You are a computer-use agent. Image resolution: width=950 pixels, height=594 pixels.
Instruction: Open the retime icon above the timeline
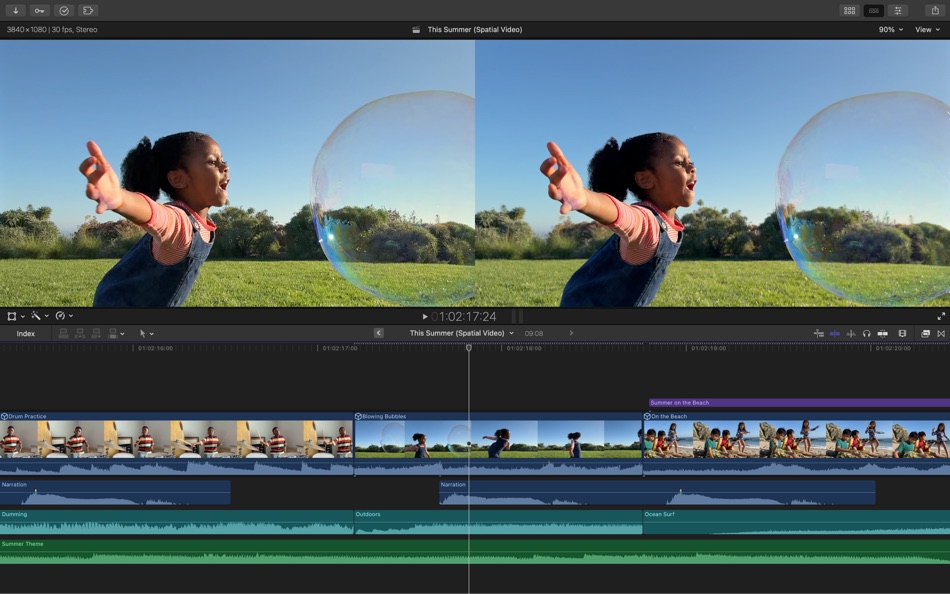click(x=61, y=315)
